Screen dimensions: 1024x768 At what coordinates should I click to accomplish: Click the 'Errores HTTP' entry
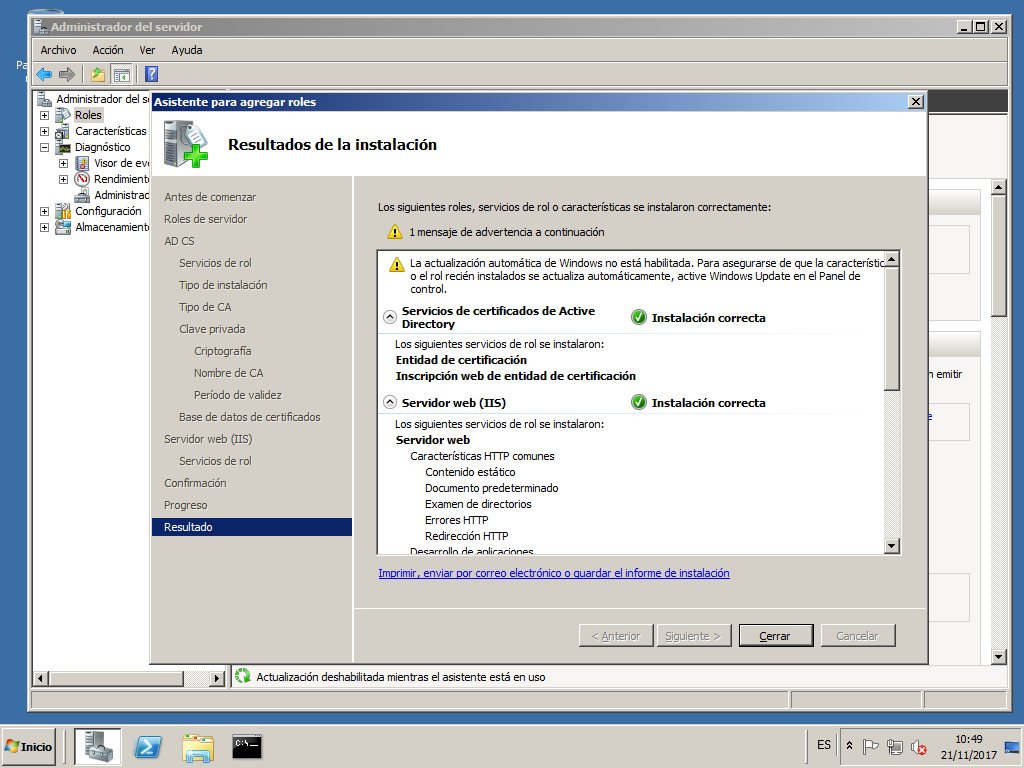[x=456, y=520]
